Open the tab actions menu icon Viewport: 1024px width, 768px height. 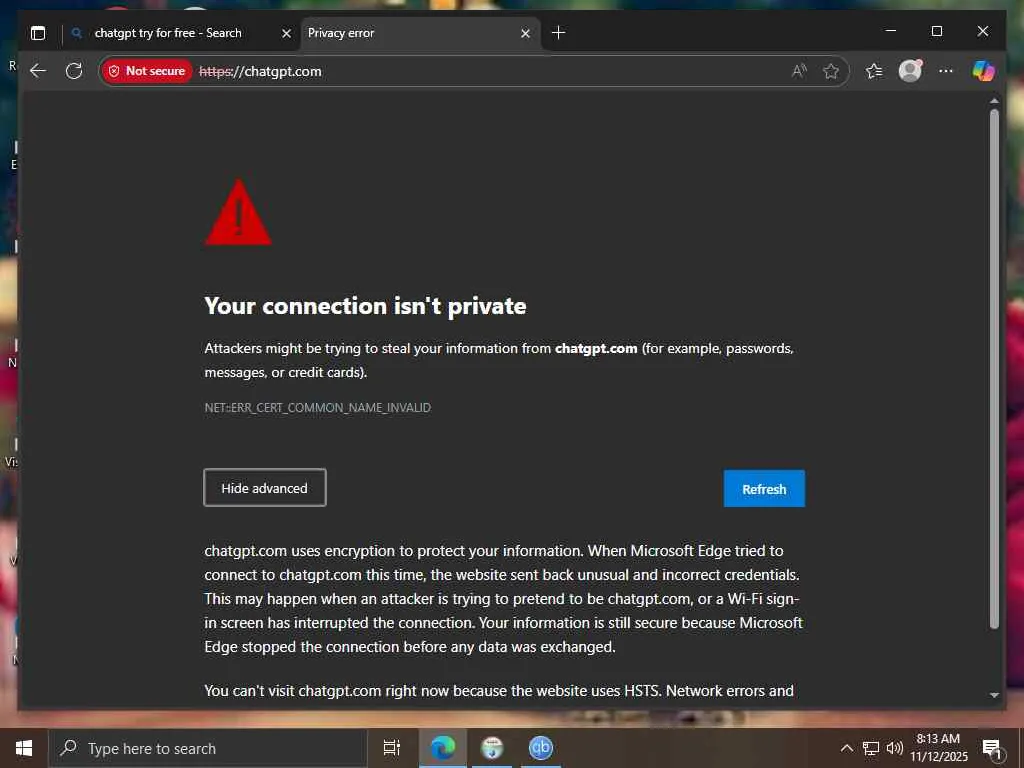click(39, 33)
